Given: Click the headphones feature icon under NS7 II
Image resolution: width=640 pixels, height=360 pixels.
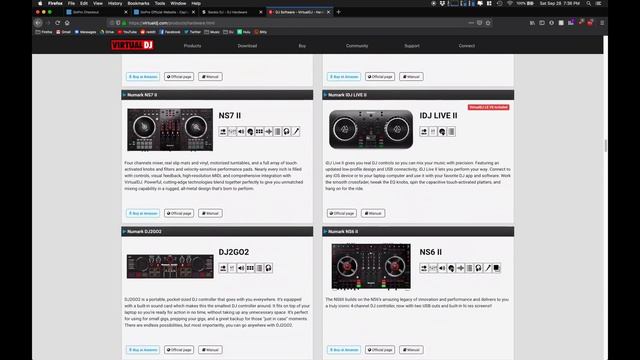Looking at the screenshot, I should tap(287, 131).
